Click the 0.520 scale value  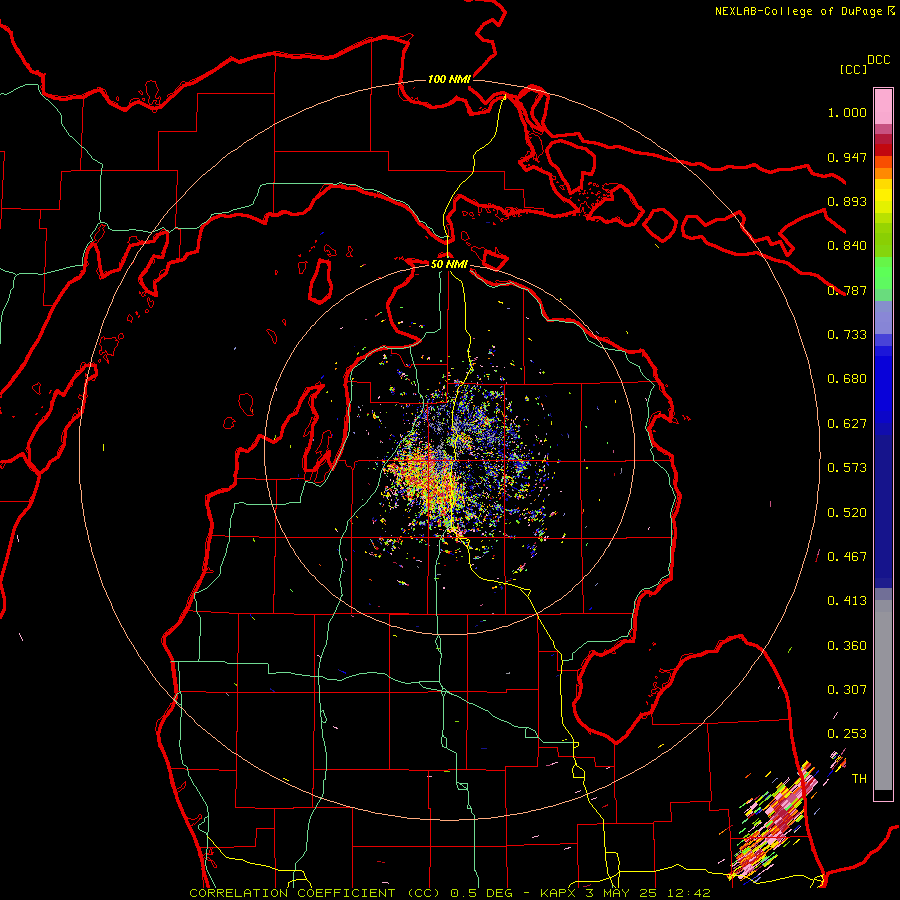coord(847,513)
